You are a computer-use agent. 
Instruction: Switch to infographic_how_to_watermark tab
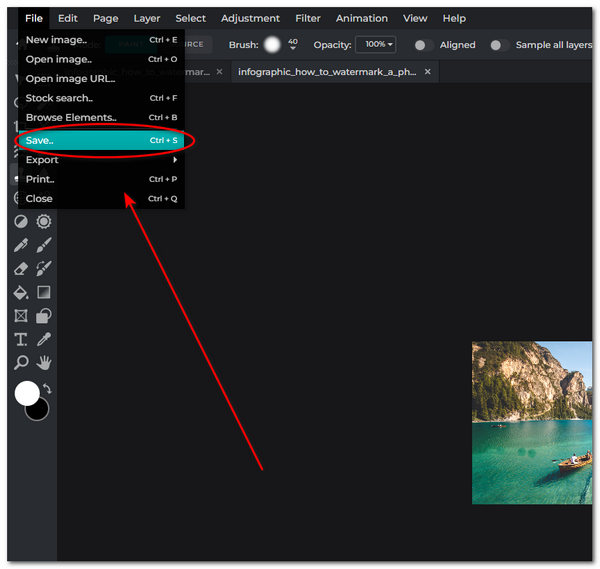coord(327,72)
